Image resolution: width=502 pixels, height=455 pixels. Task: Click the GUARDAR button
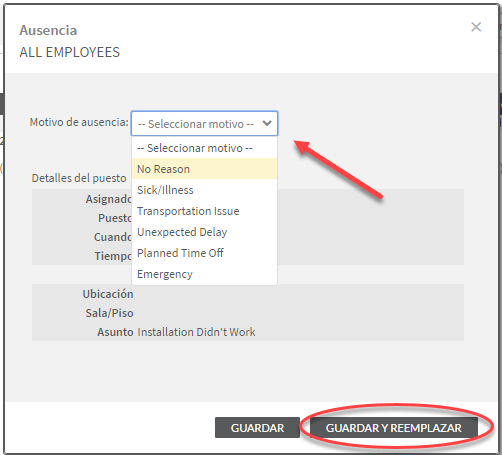(x=257, y=428)
